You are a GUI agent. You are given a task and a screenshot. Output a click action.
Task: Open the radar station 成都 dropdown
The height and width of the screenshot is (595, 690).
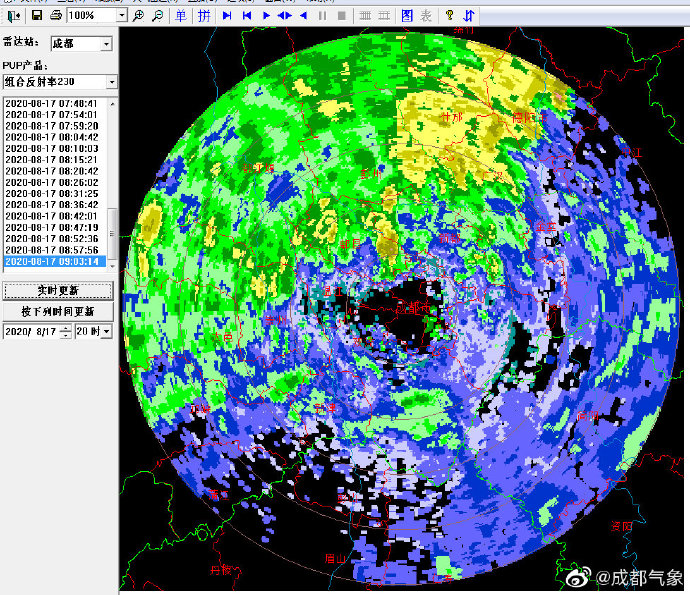[x=106, y=44]
